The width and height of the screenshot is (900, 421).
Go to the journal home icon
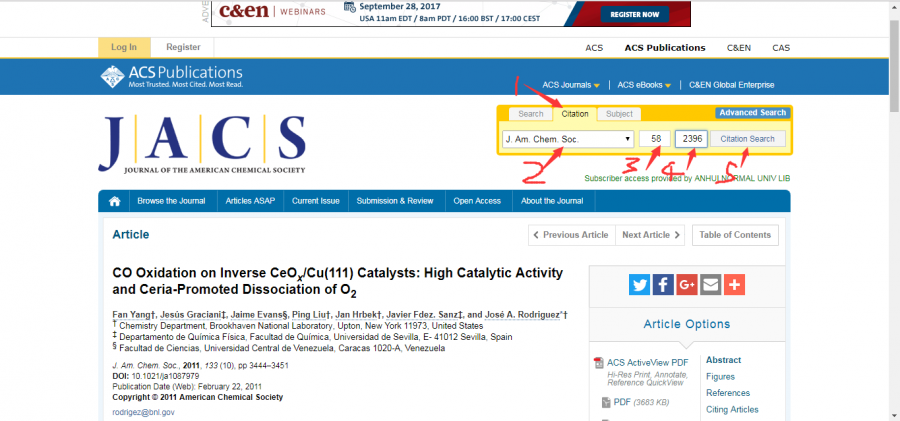click(115, 201)
